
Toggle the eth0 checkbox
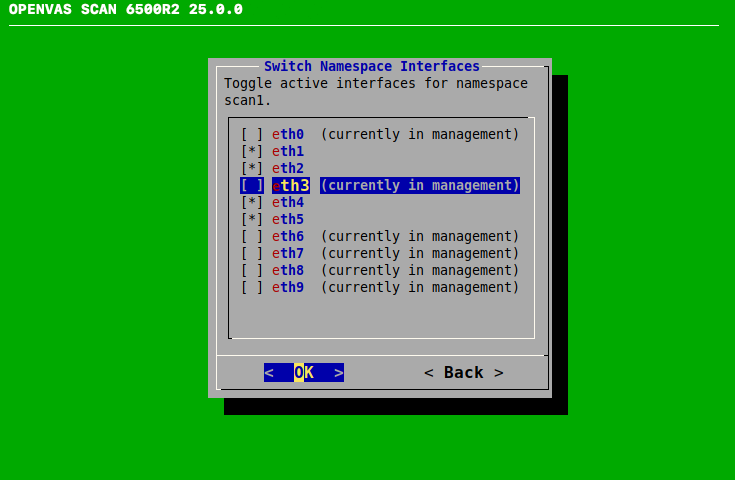252,134
